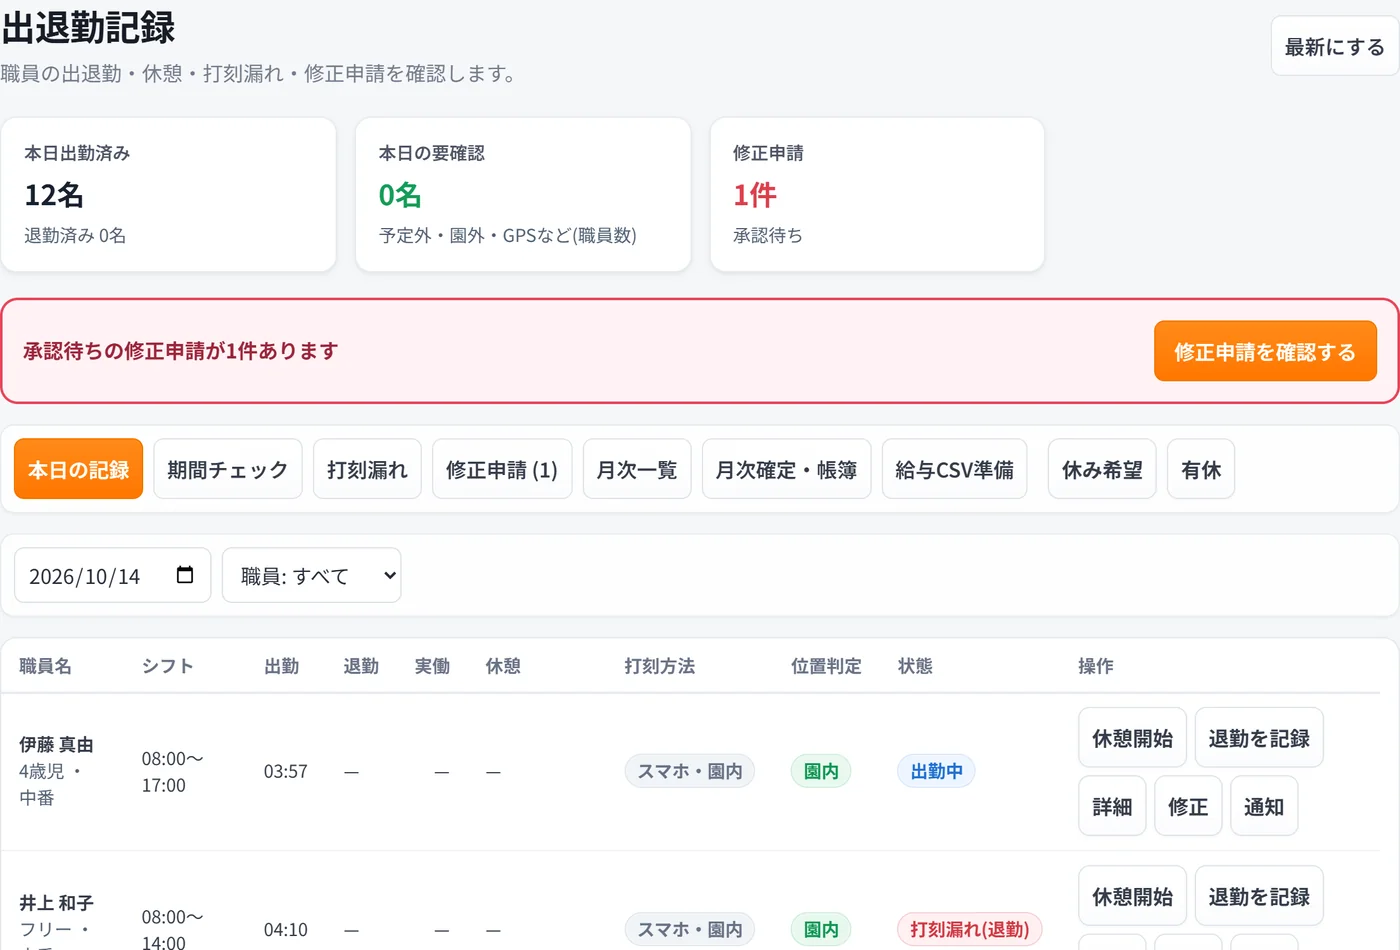
Task: Click the 最新にする refresh button
Action: pyautogui.click(x=1334, y=46)
